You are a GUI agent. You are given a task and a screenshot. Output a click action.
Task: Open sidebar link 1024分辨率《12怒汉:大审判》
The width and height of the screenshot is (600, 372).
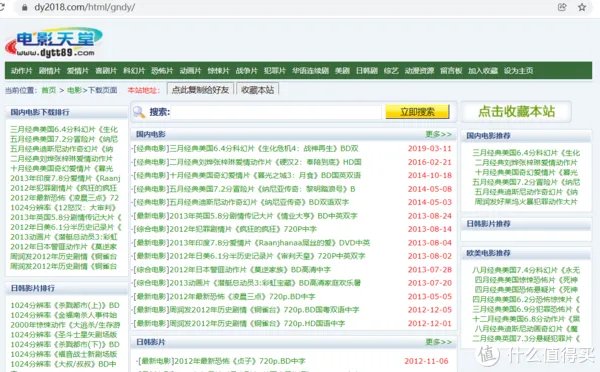click(63, 207)
